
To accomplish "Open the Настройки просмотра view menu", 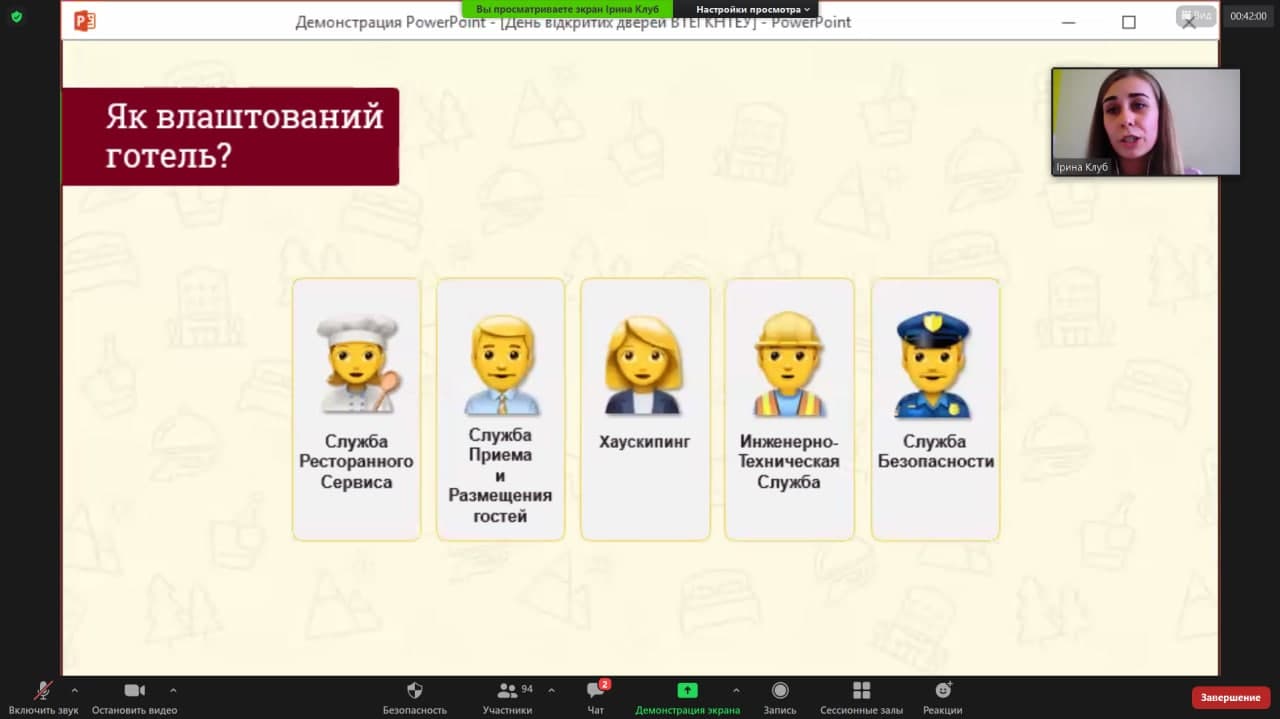I will pos(752,9).
